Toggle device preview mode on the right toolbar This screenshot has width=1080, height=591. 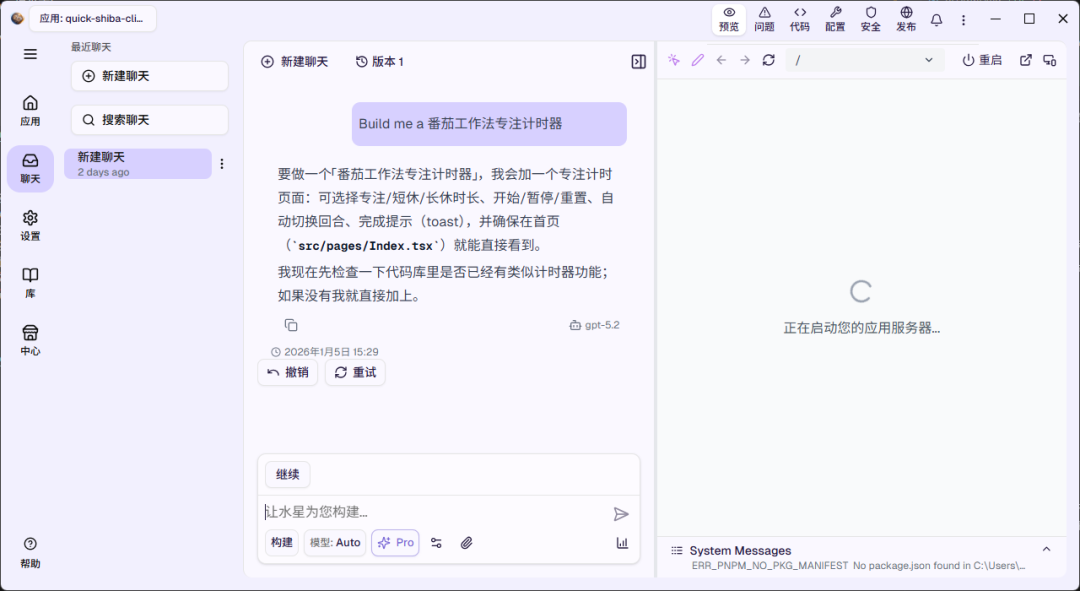point(1049,60)
